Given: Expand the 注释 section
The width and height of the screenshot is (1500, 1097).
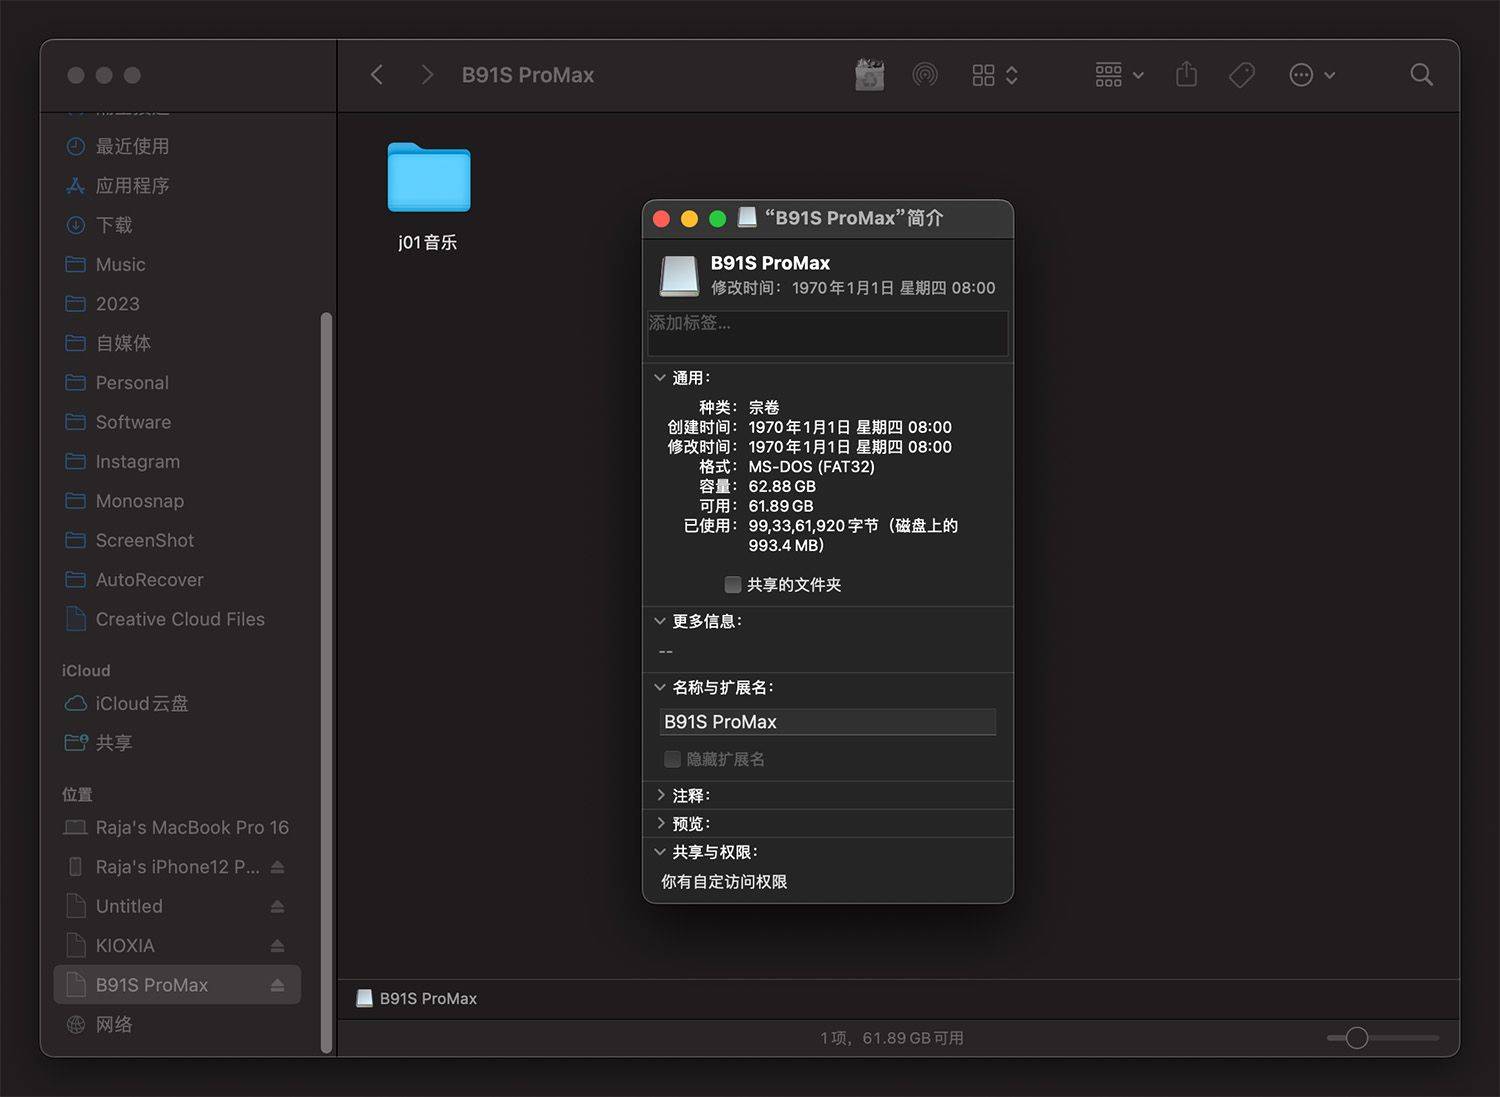Looking at the screenshot, I should [660, 795].
